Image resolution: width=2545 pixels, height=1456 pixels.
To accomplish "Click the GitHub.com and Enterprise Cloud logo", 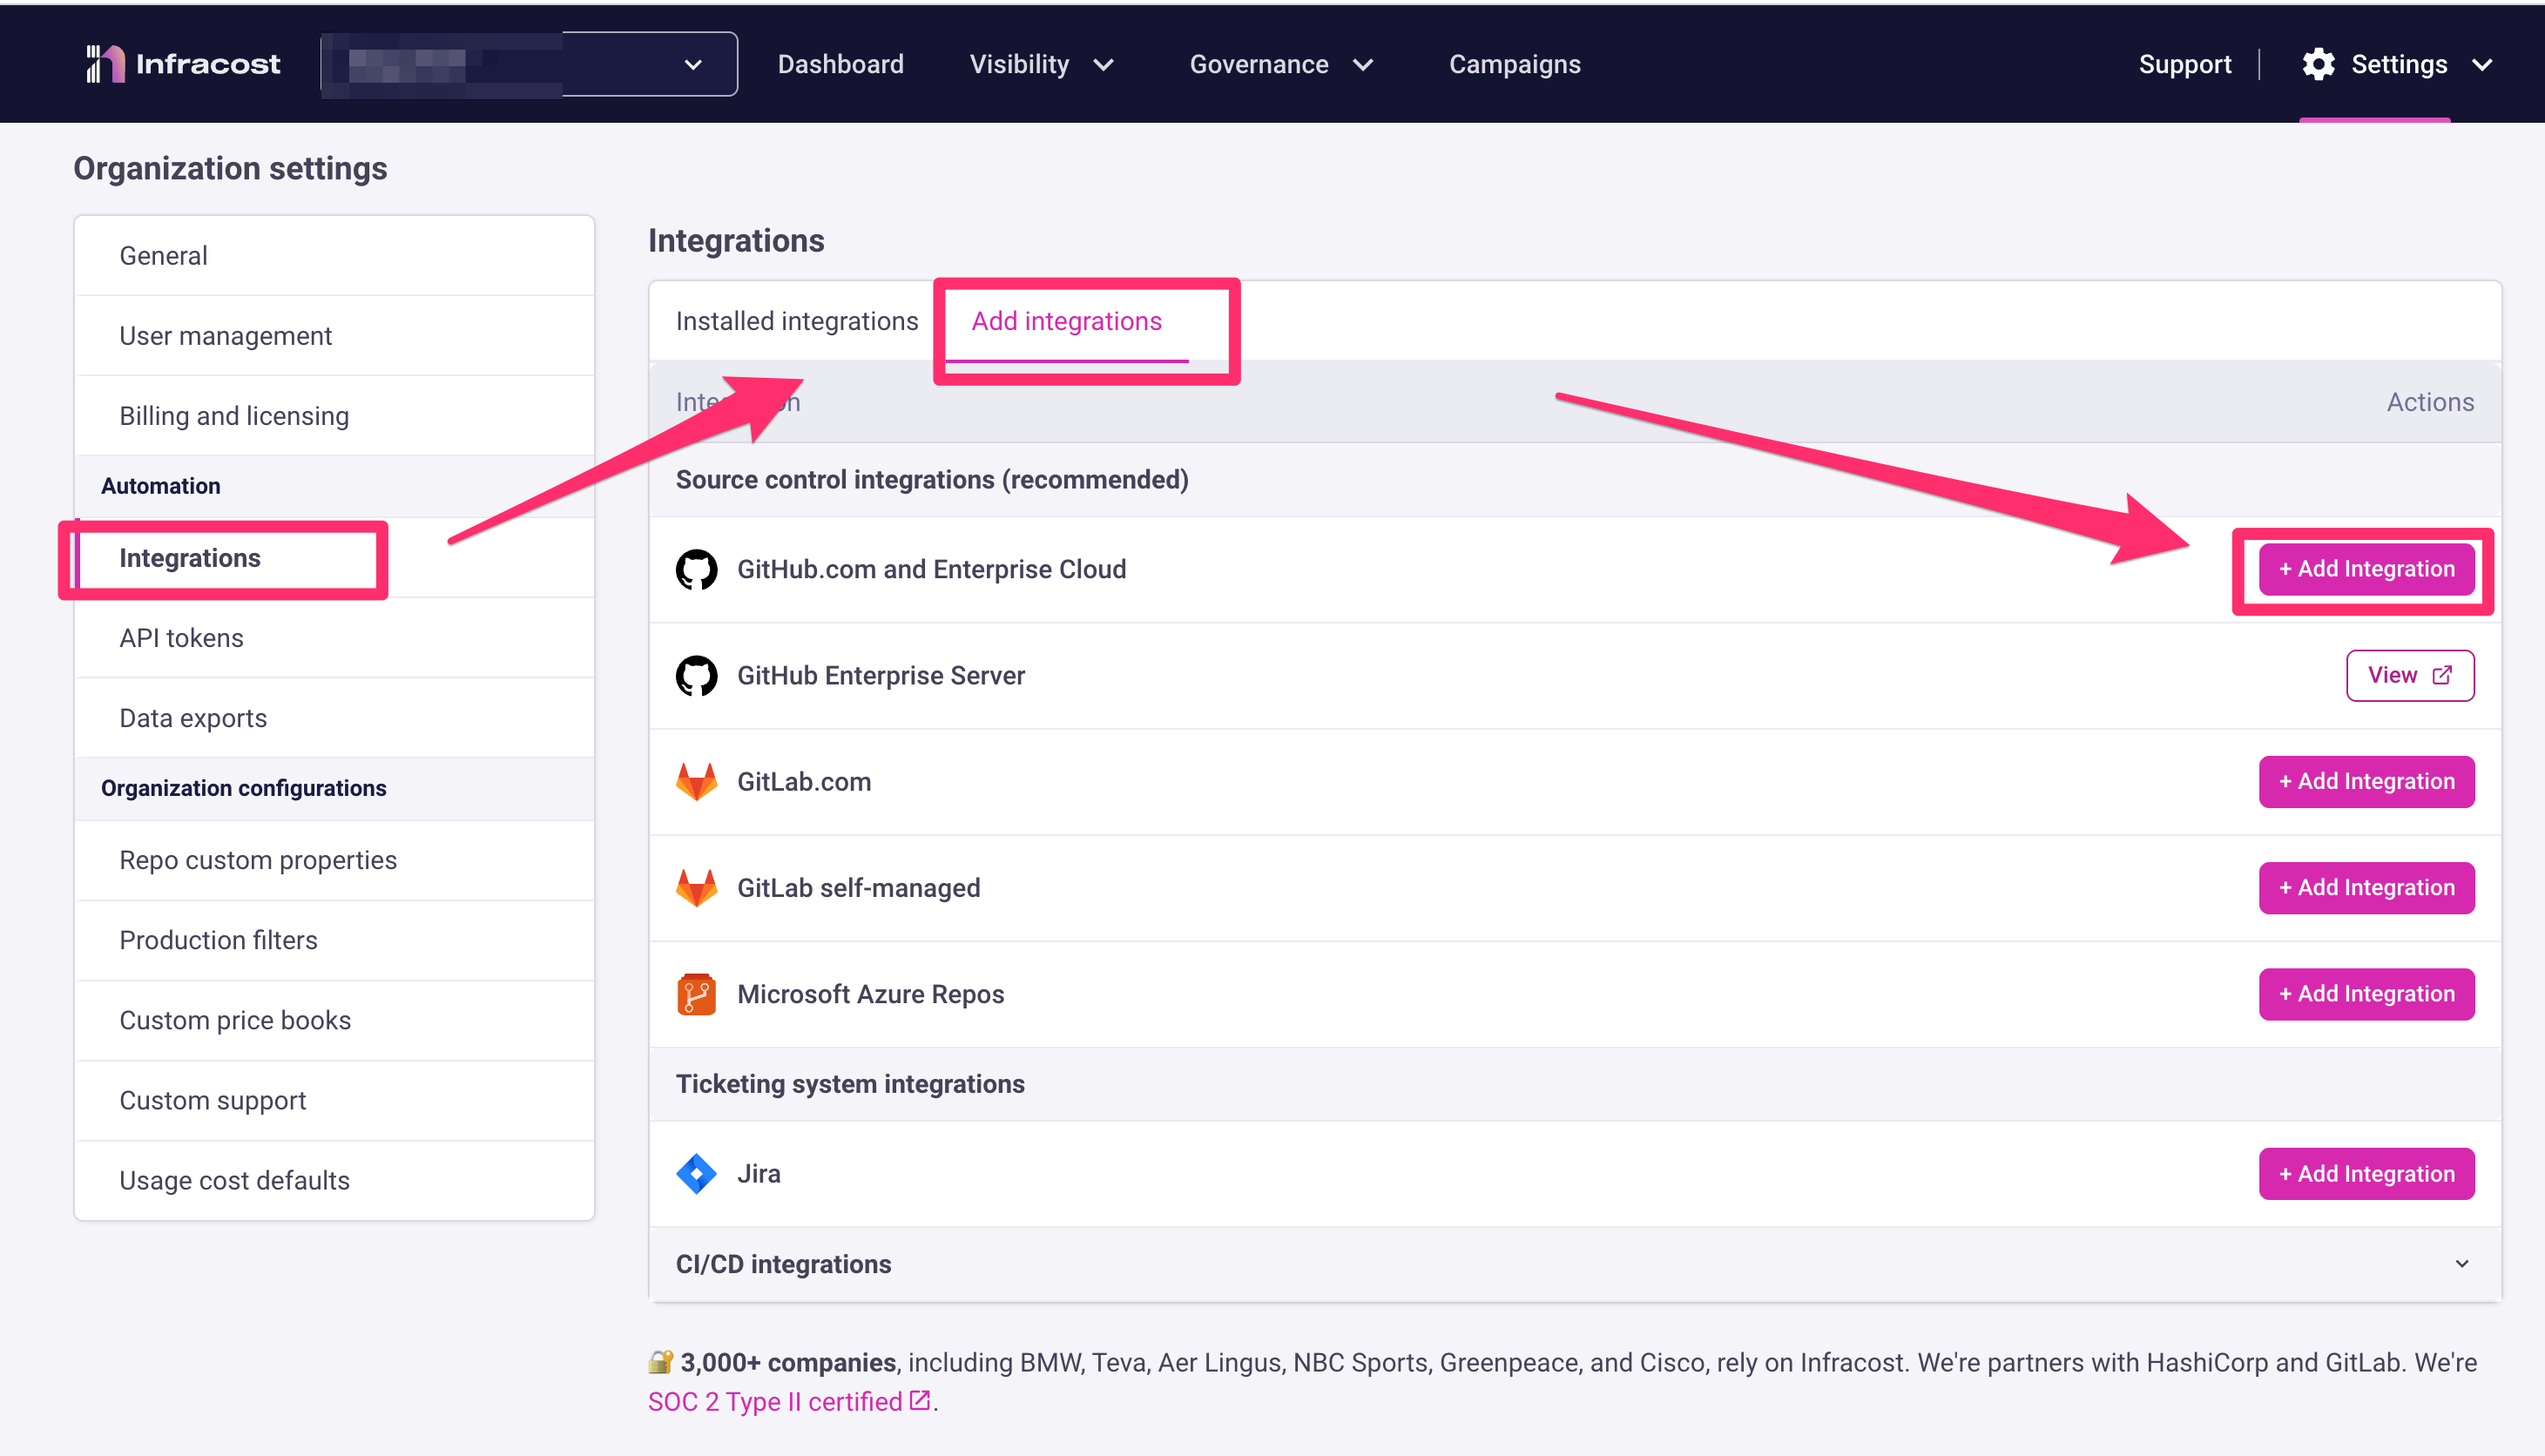I will coord(696,570).
